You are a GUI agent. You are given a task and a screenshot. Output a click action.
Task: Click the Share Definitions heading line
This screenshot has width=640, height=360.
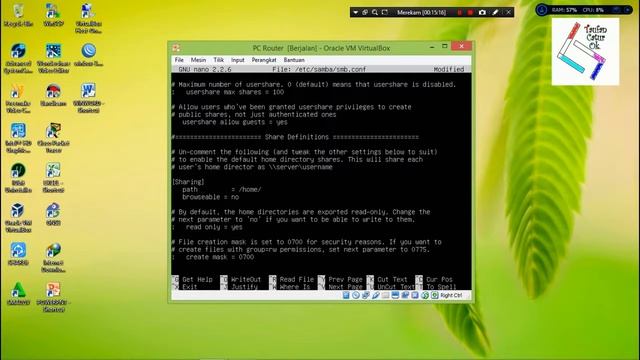pos(296,137)
